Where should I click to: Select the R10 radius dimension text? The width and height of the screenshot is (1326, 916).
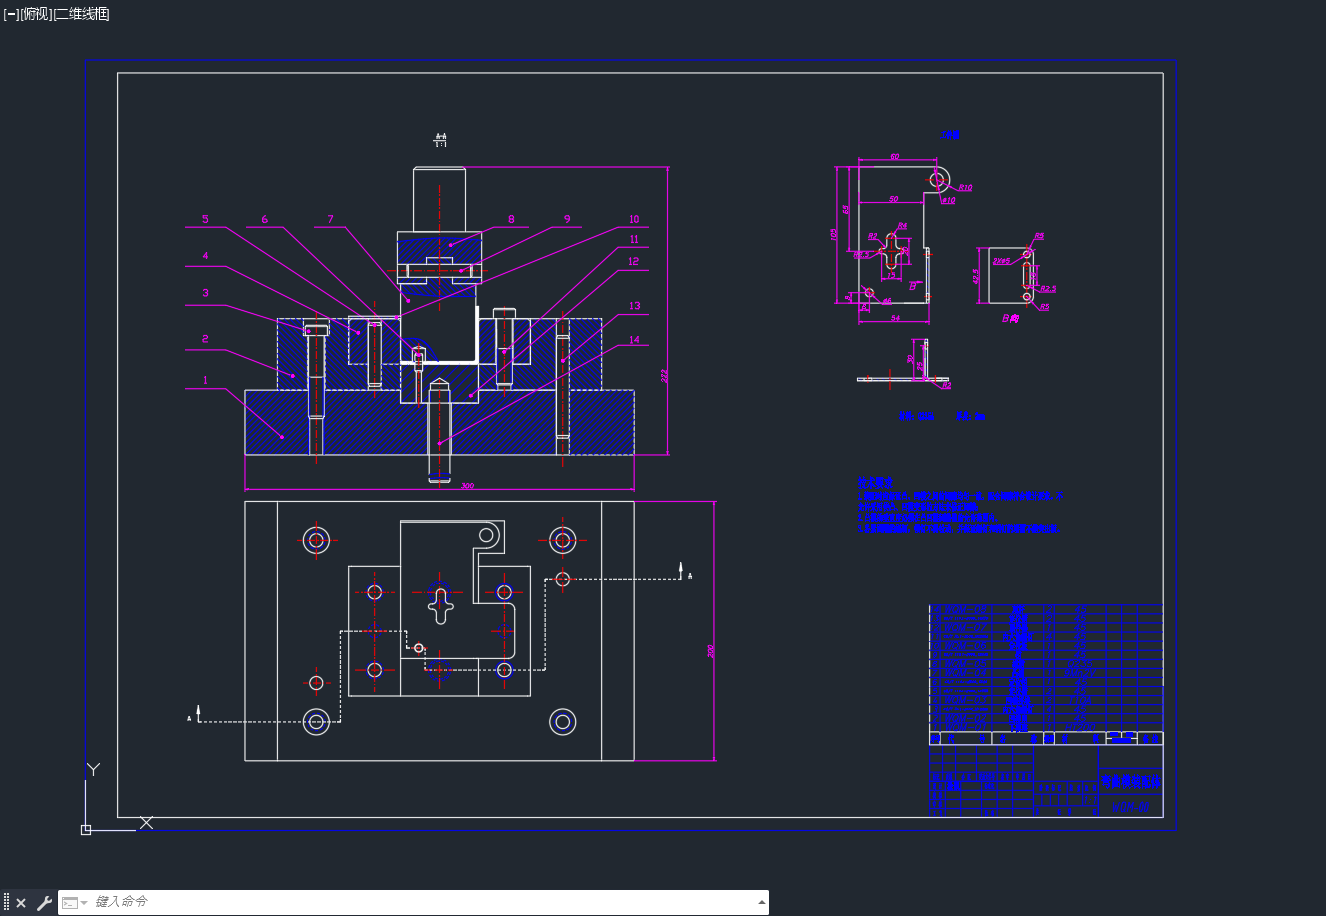[x=966, y=187]
